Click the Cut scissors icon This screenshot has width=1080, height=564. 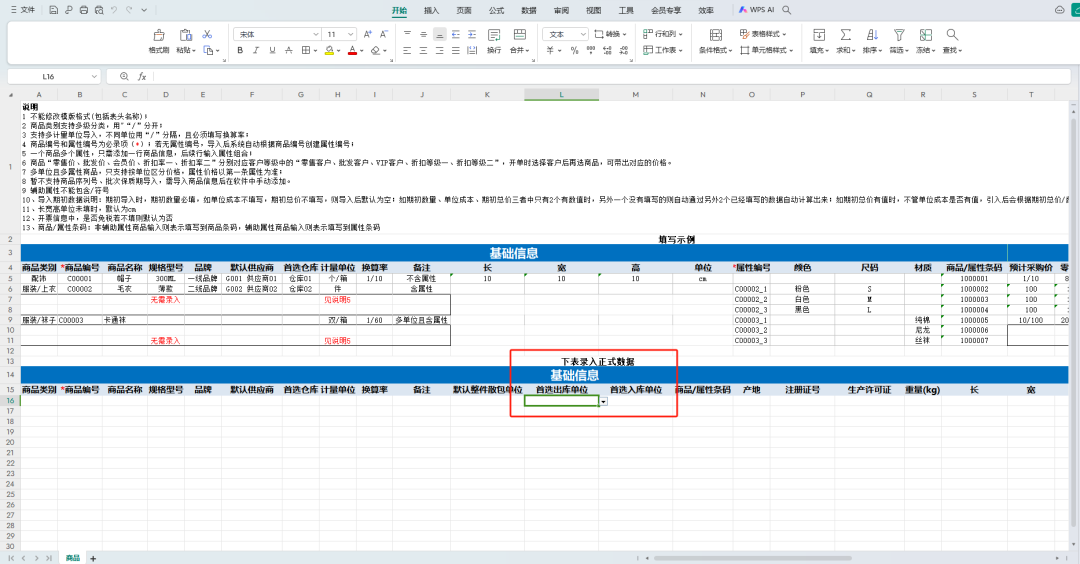pyautogui.click(x=207, y=34)
